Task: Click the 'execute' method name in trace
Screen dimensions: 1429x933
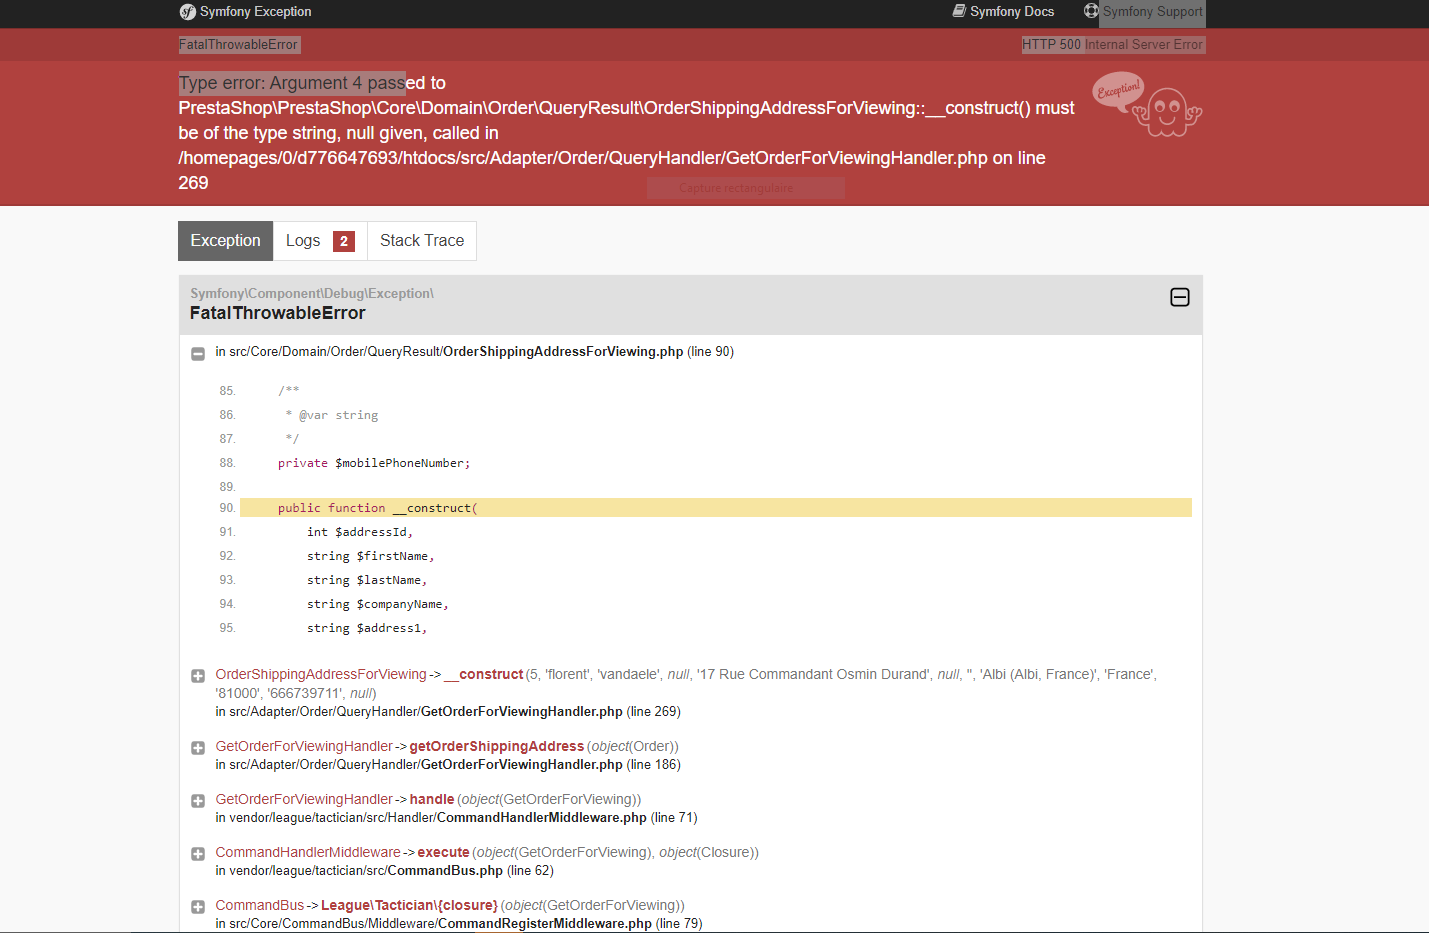Action: [x=443, y=853]
